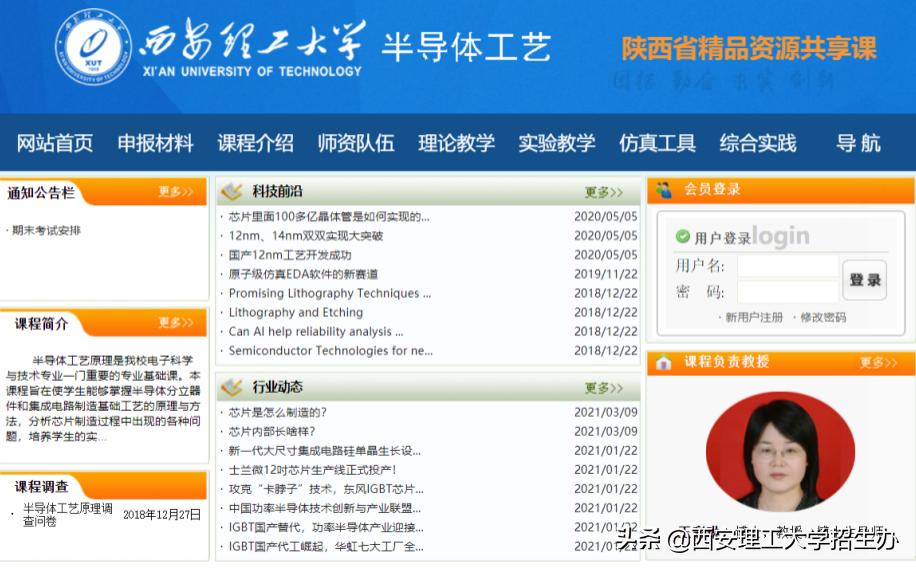
Task: Click the green check icon by 用户登录
Action: [682, 236]
